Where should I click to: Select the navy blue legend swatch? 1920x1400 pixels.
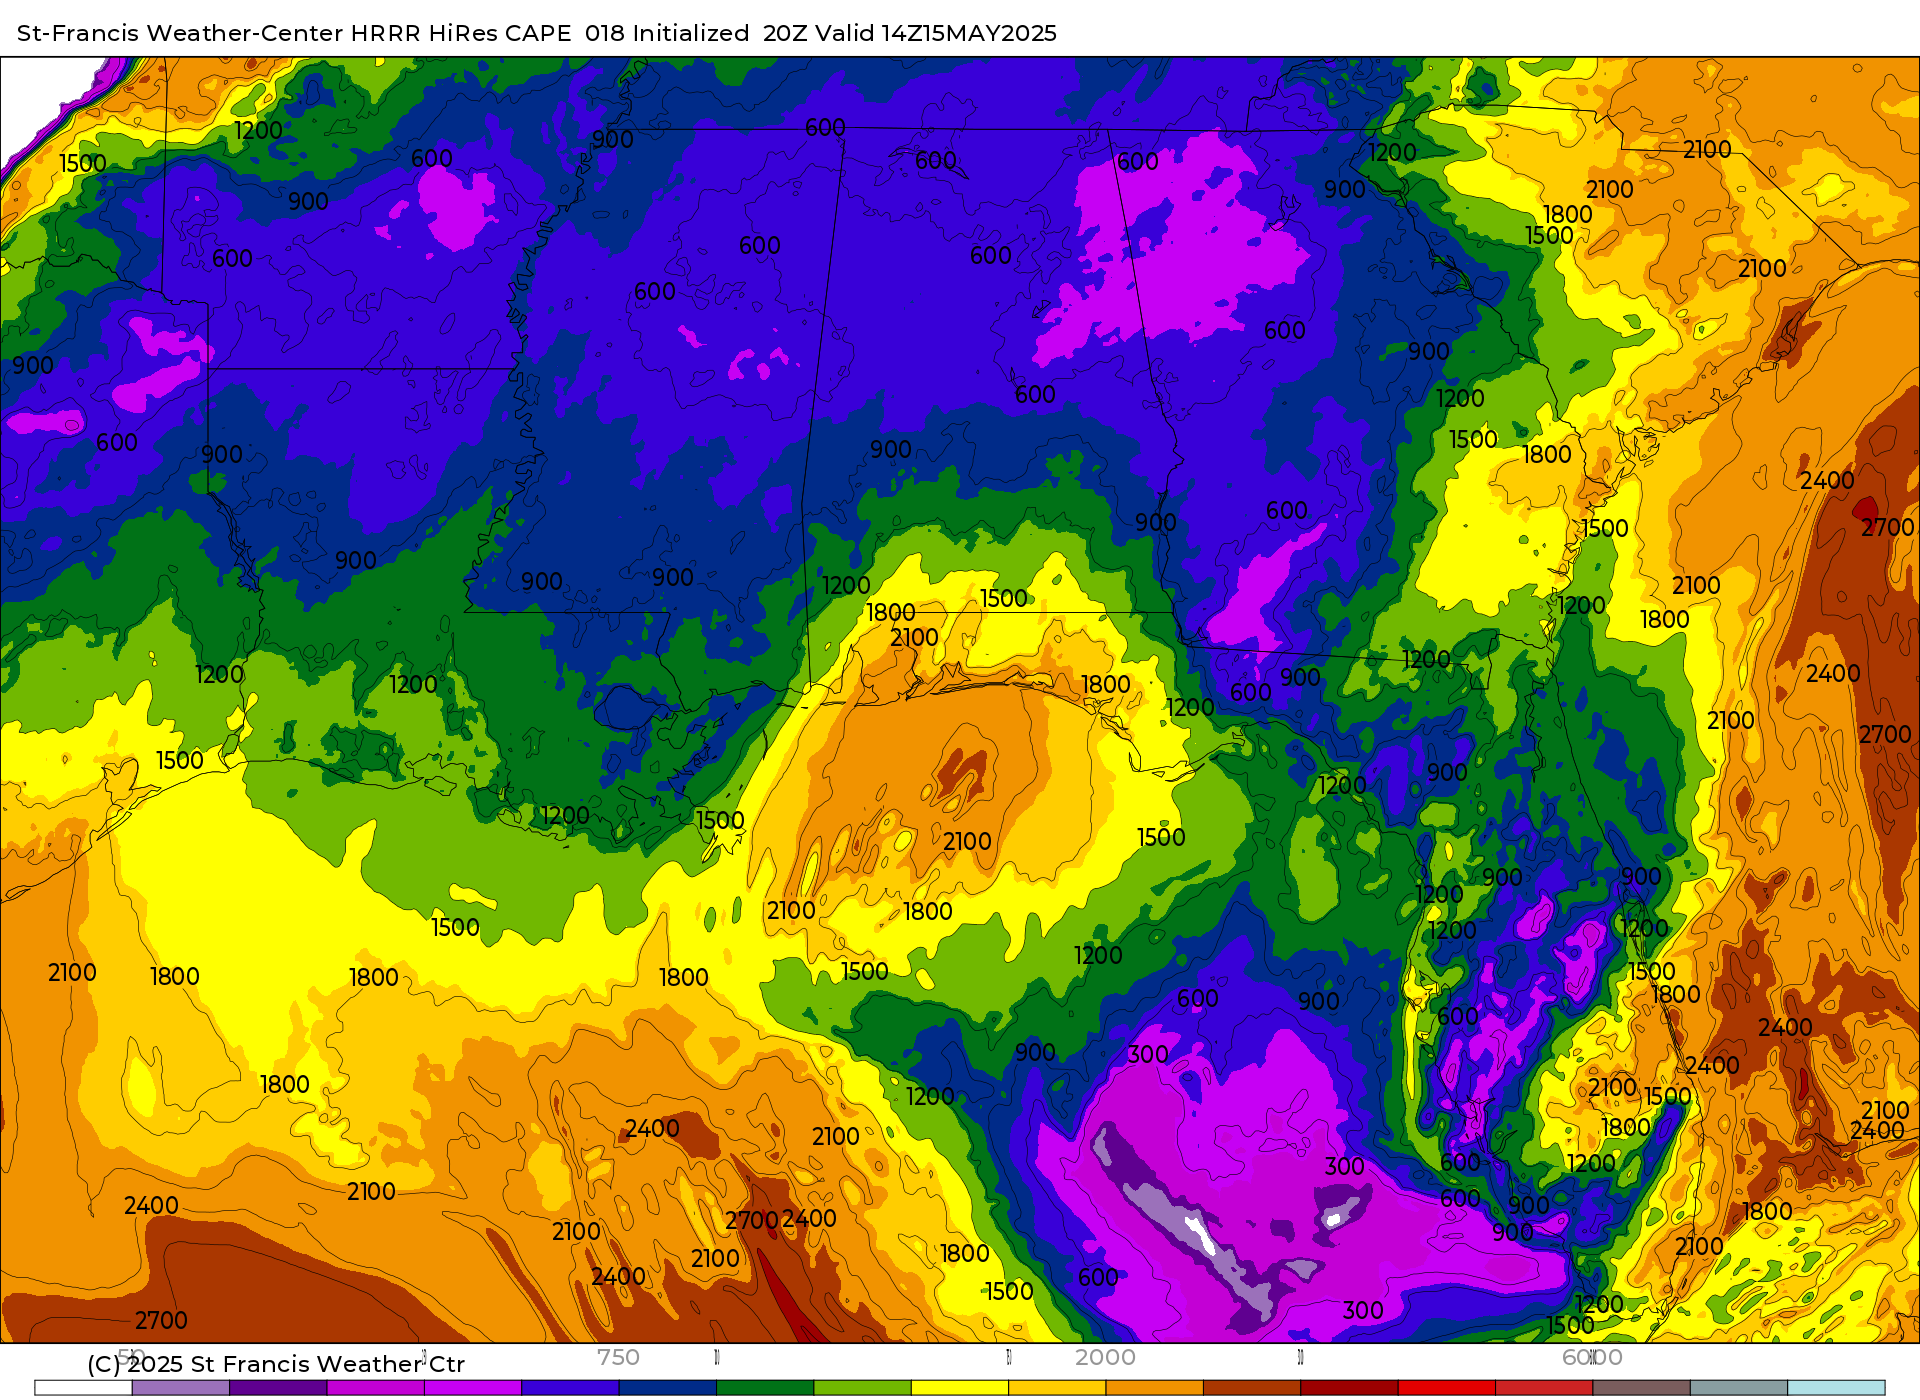tap(667, 1388)
